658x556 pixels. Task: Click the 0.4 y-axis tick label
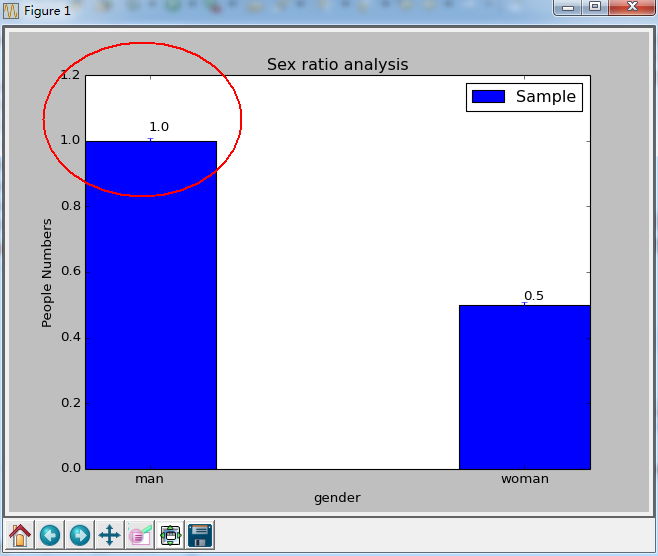click(x=70, y=337)
